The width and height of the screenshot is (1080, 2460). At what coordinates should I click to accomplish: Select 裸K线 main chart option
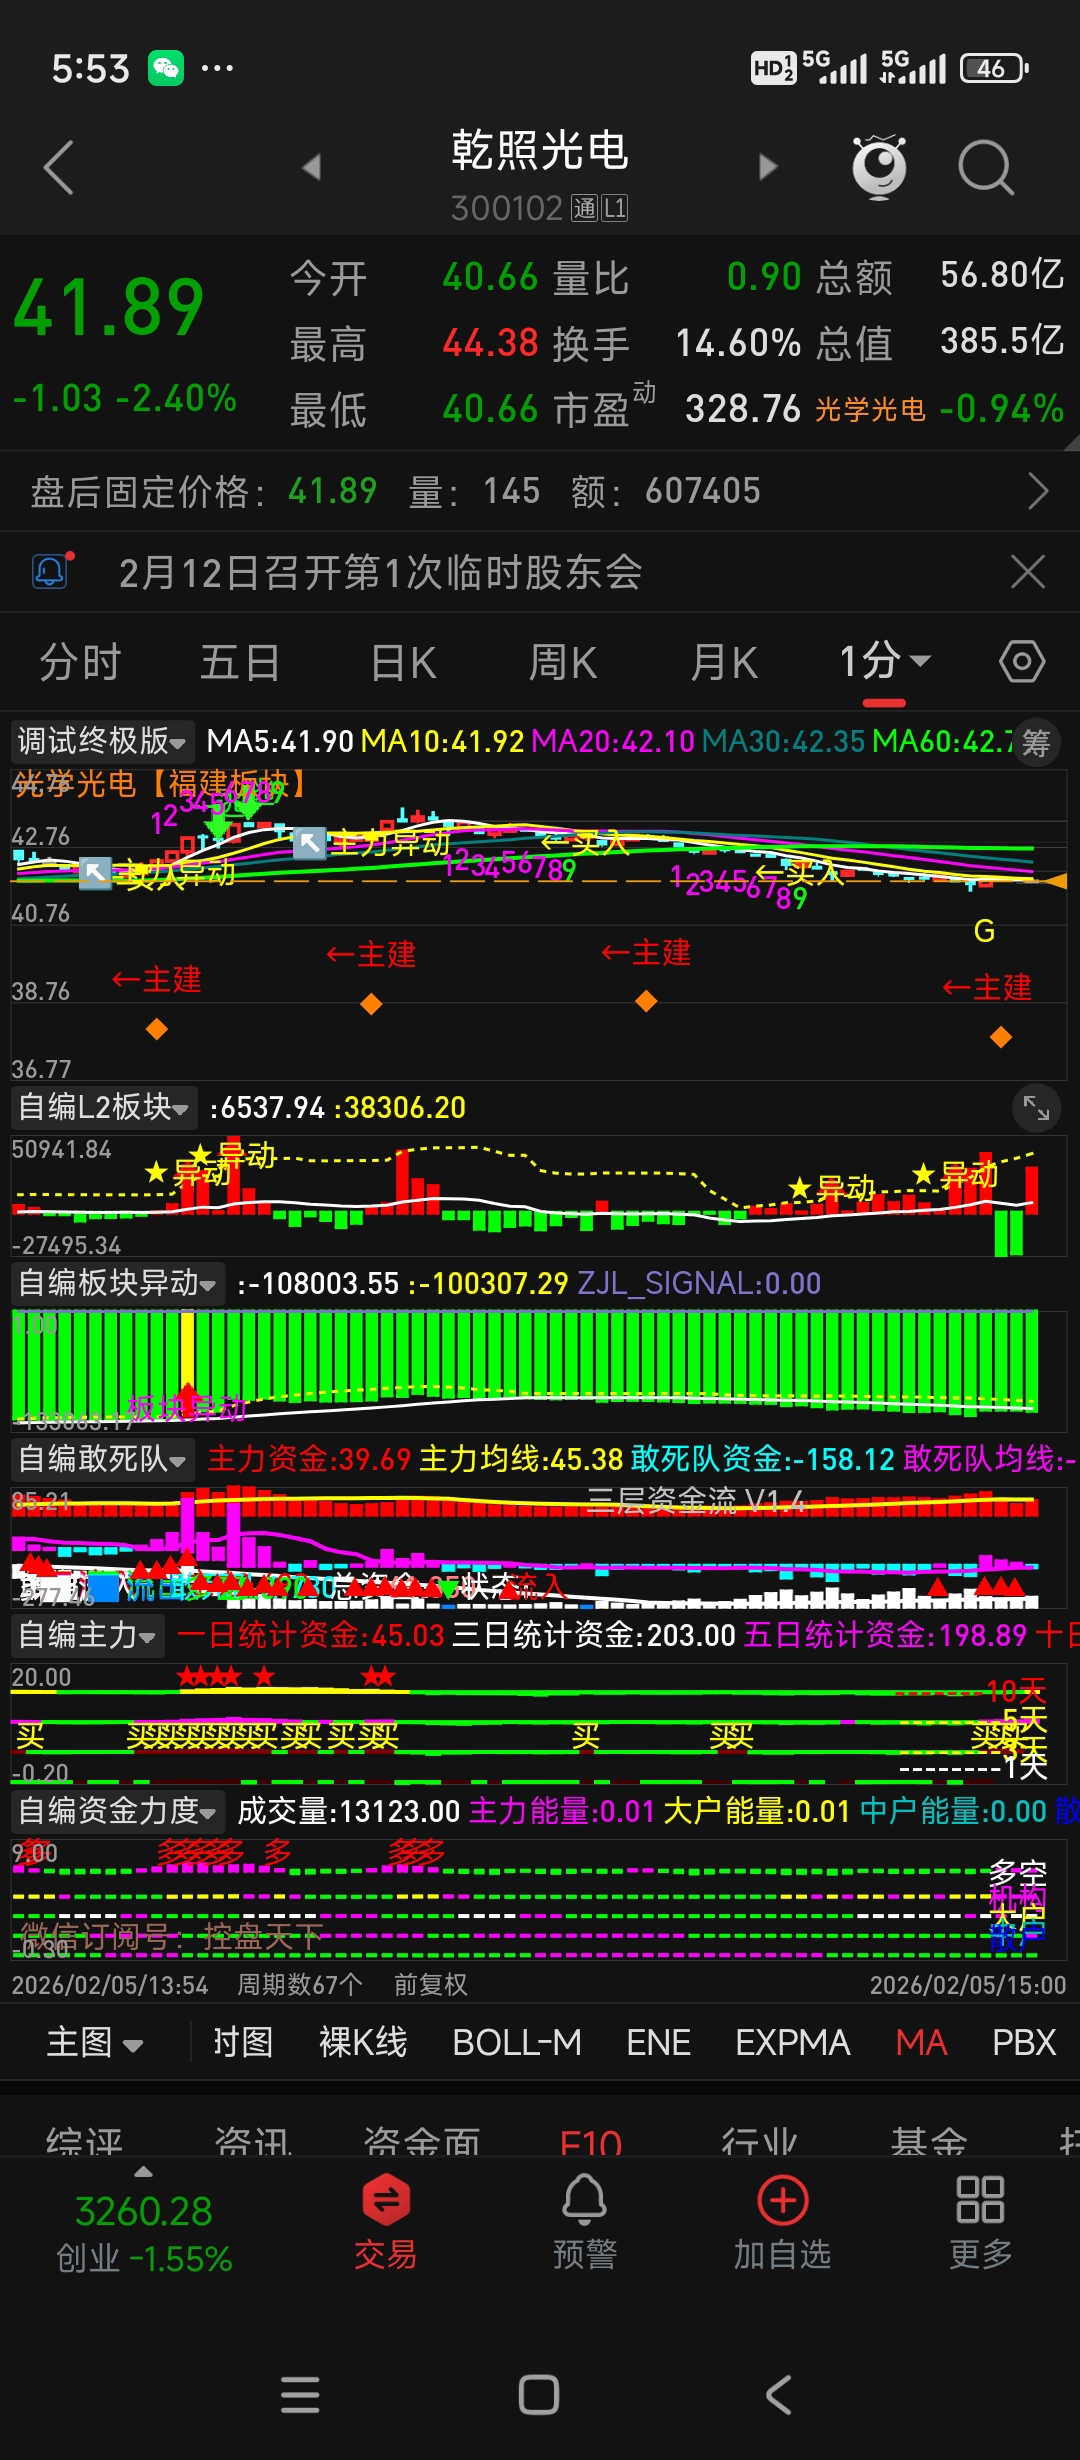tap(363, 2042)
